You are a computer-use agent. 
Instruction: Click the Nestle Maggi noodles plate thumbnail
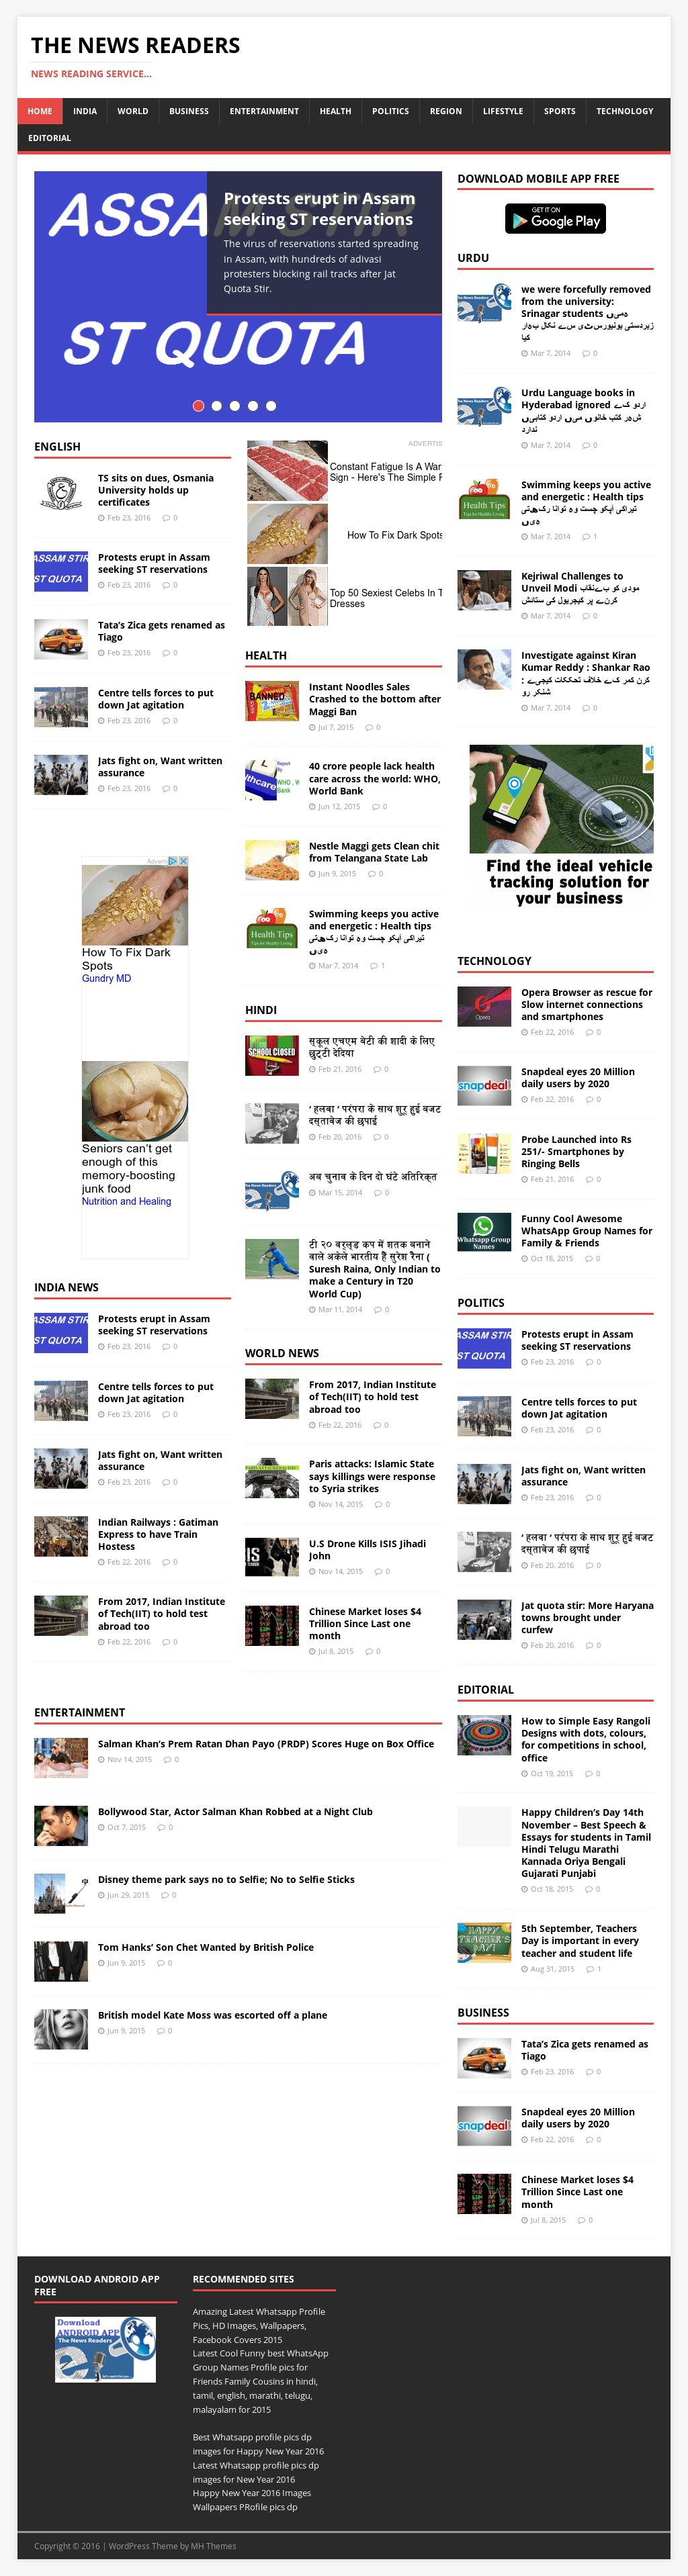pos(272,860)
